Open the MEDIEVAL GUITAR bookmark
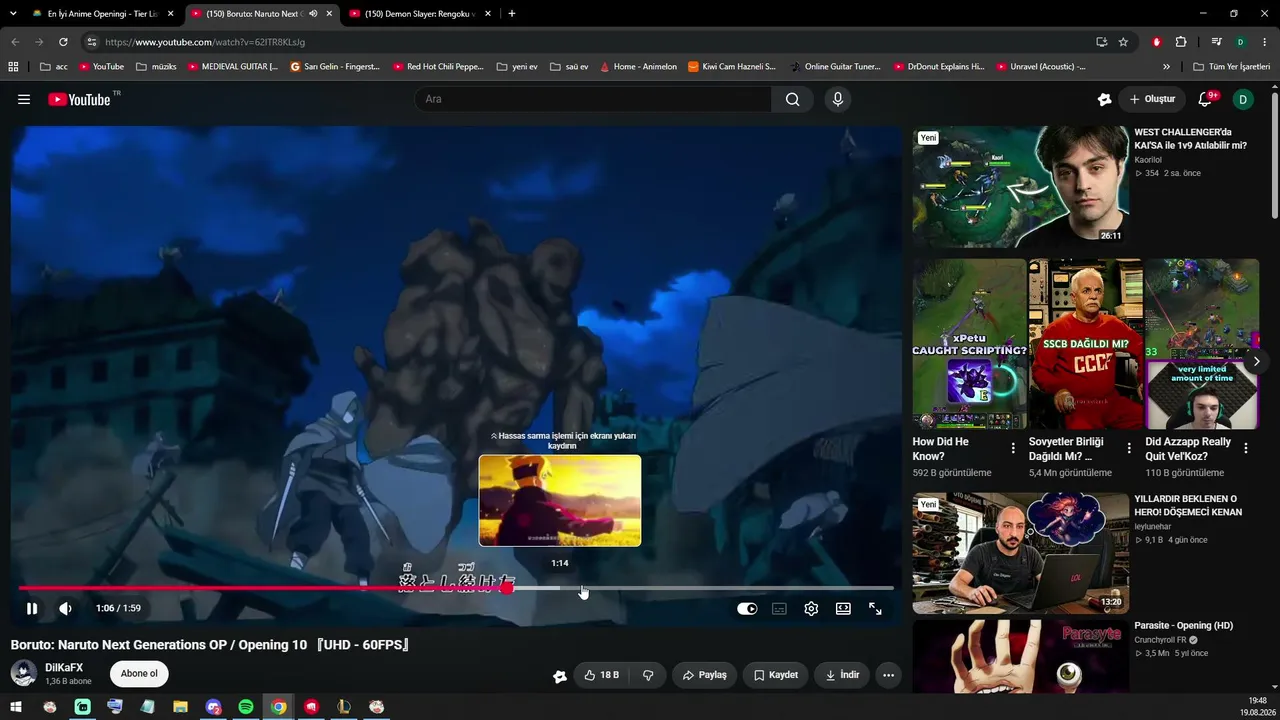The height and width of the screenshot is (720, 1280). click(x=233, y=67)
